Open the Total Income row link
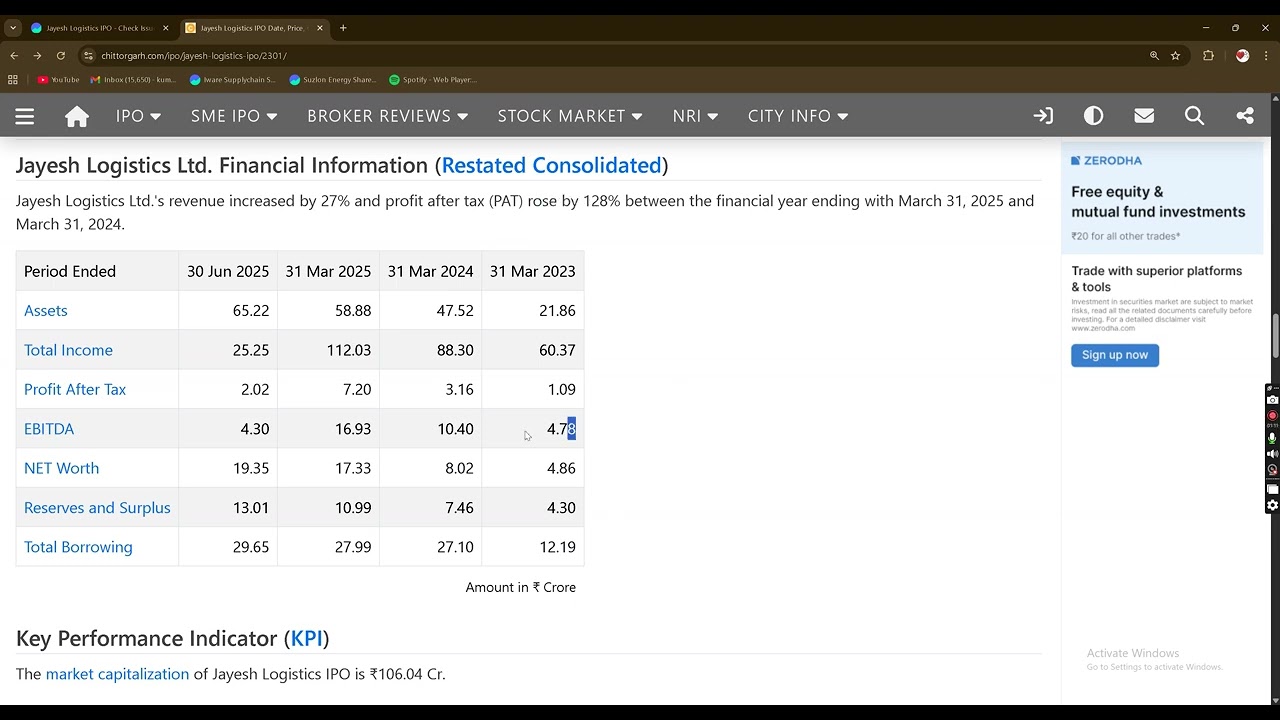Image resolution: width=1280 pixels, height=720 pixels. (x=68, y=350)
